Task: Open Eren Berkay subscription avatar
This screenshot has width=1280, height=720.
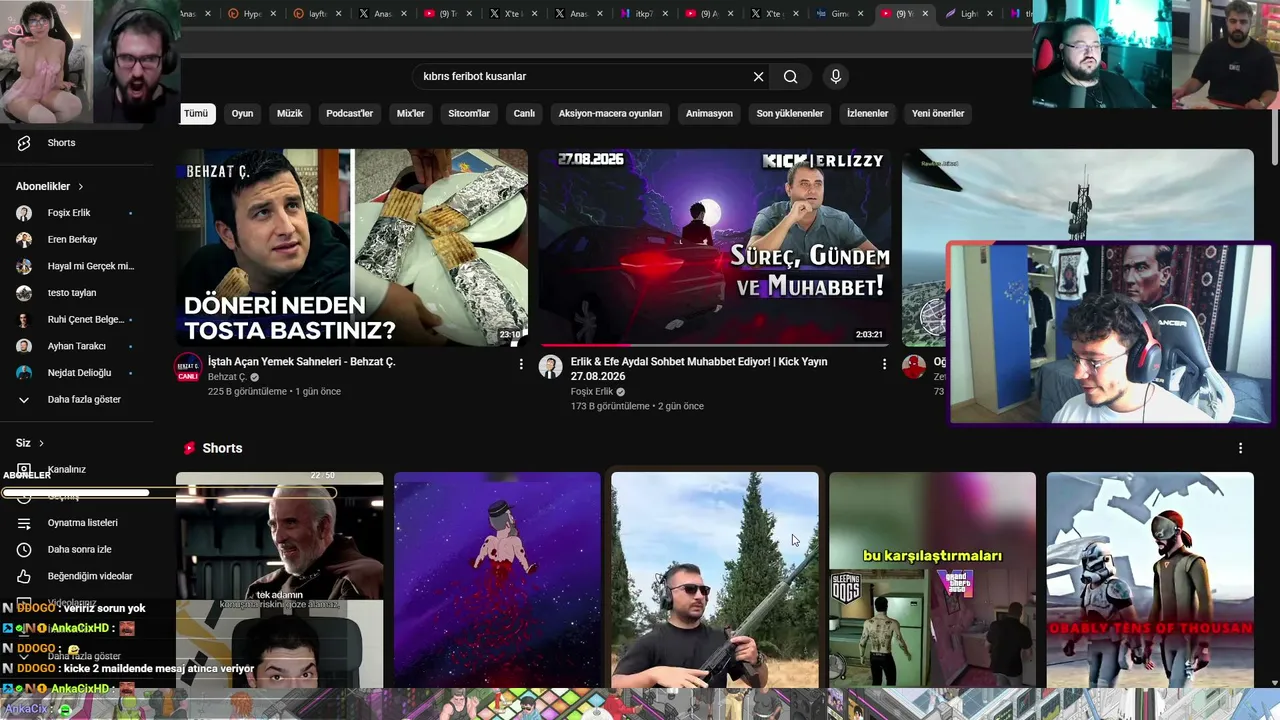Action: tap(24, 240)
